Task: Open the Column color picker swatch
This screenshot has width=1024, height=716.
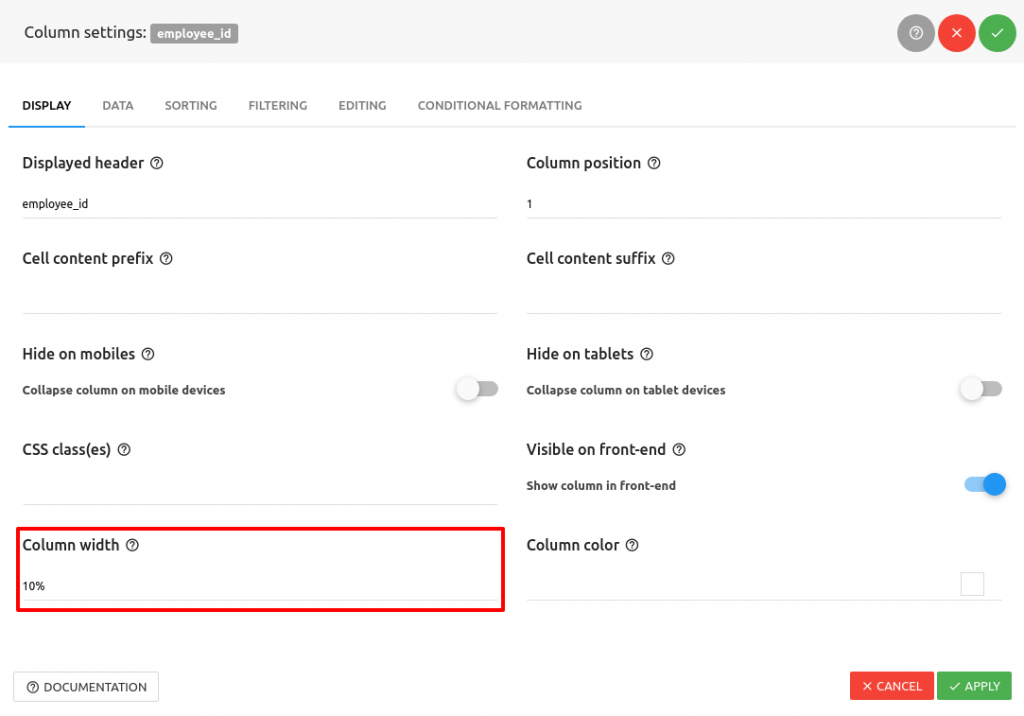Action: (x=972, y=583)
